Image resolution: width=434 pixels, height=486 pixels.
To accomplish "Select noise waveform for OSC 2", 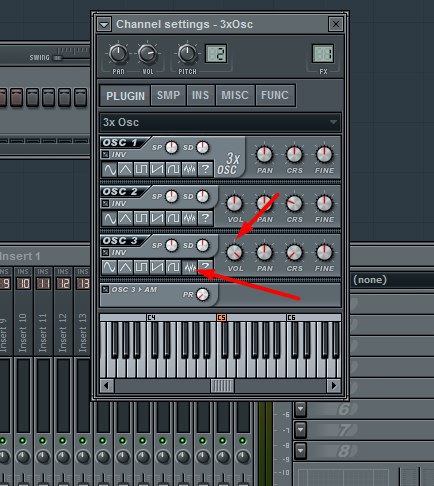I will tap(189, 218).
